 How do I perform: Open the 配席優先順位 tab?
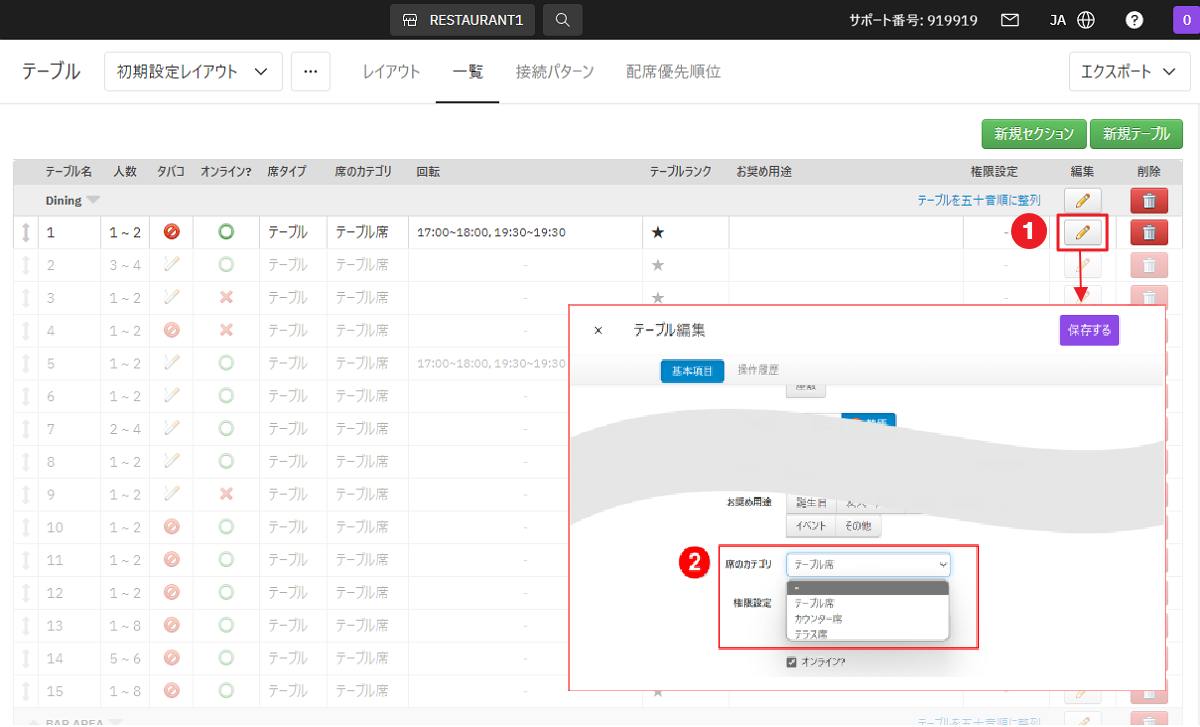click(673, 72)
